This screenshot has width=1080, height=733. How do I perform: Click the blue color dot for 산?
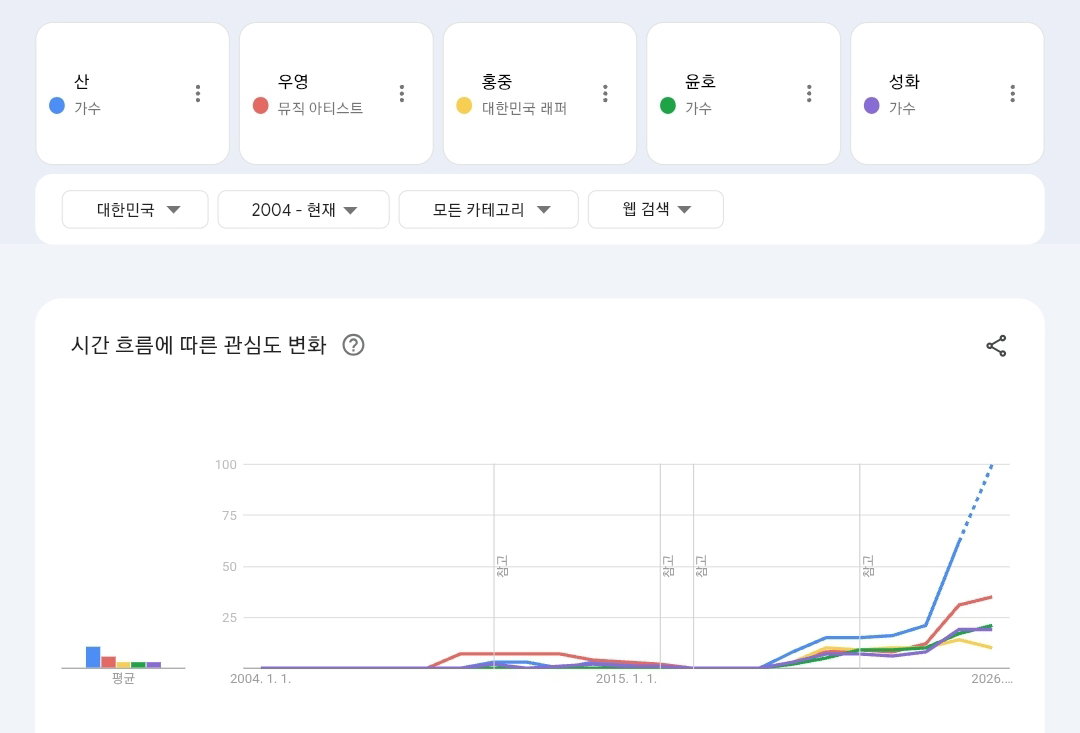point(57,105)
